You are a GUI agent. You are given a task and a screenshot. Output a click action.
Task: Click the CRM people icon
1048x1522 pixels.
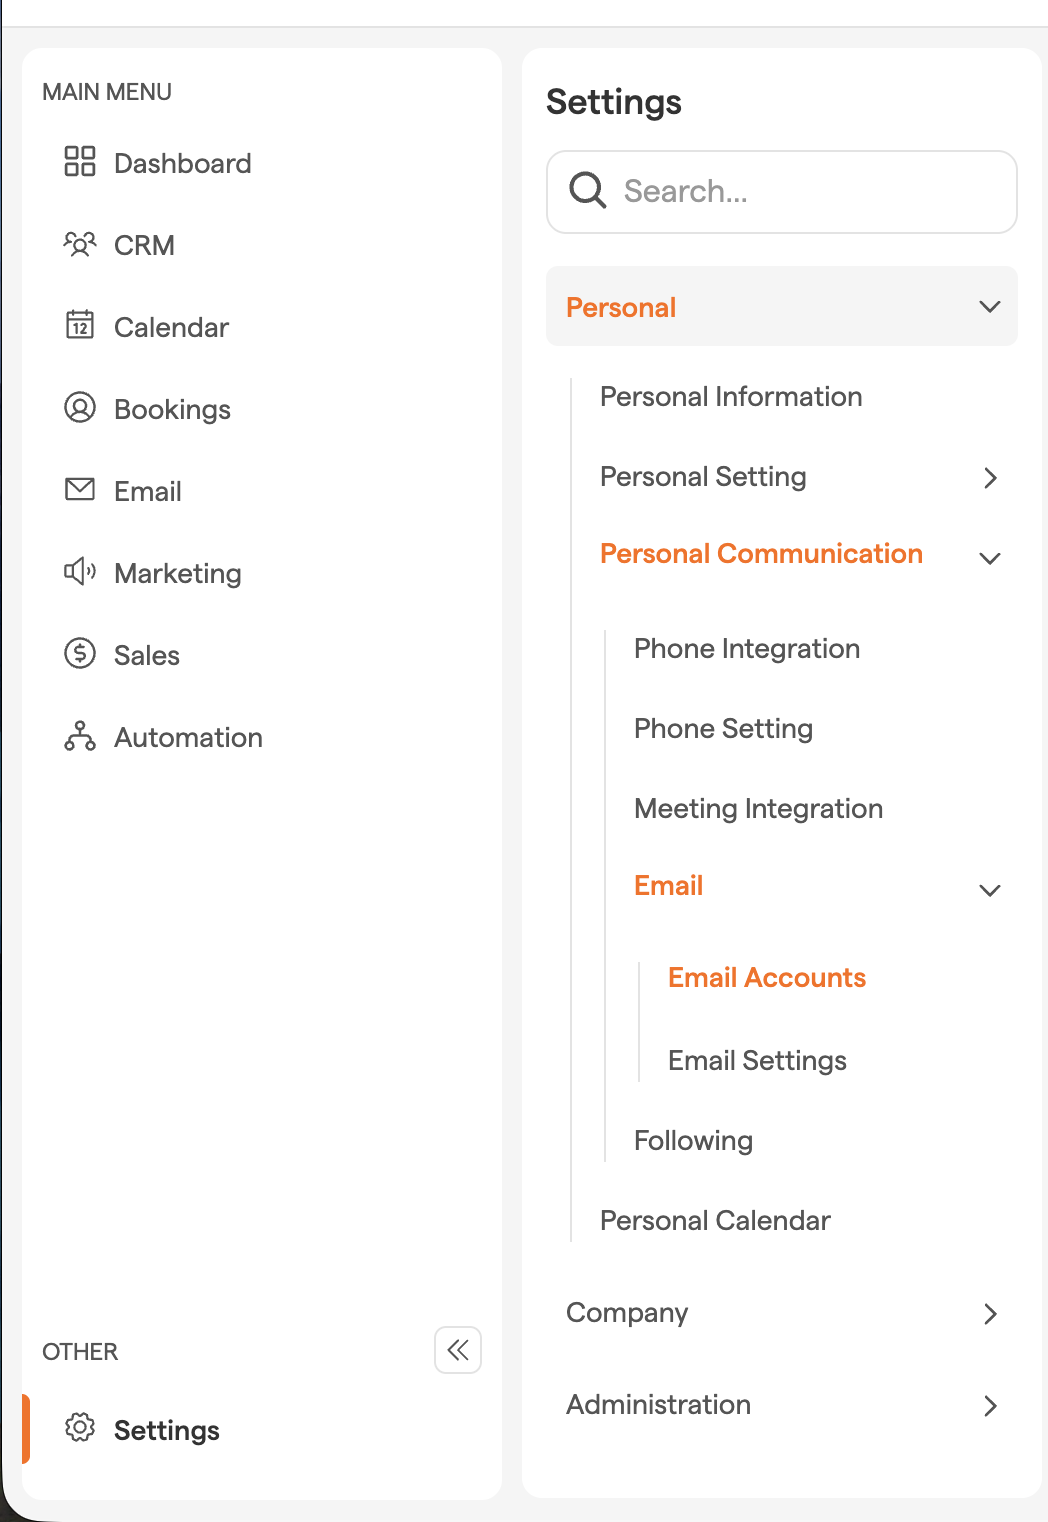coord(80,244)
